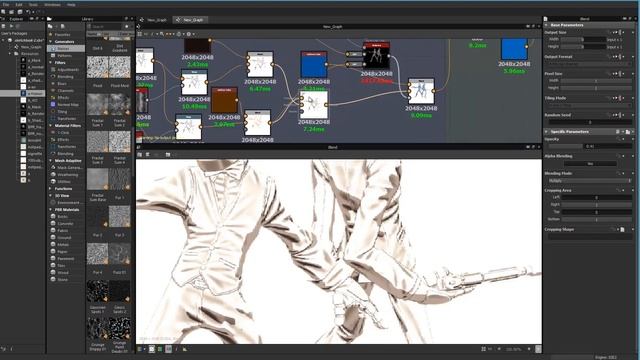This screenshot has height=360, width=640.
Task: Open the Blending Mode dropdown set to Multiply
Action: click(x=590, y=180)
